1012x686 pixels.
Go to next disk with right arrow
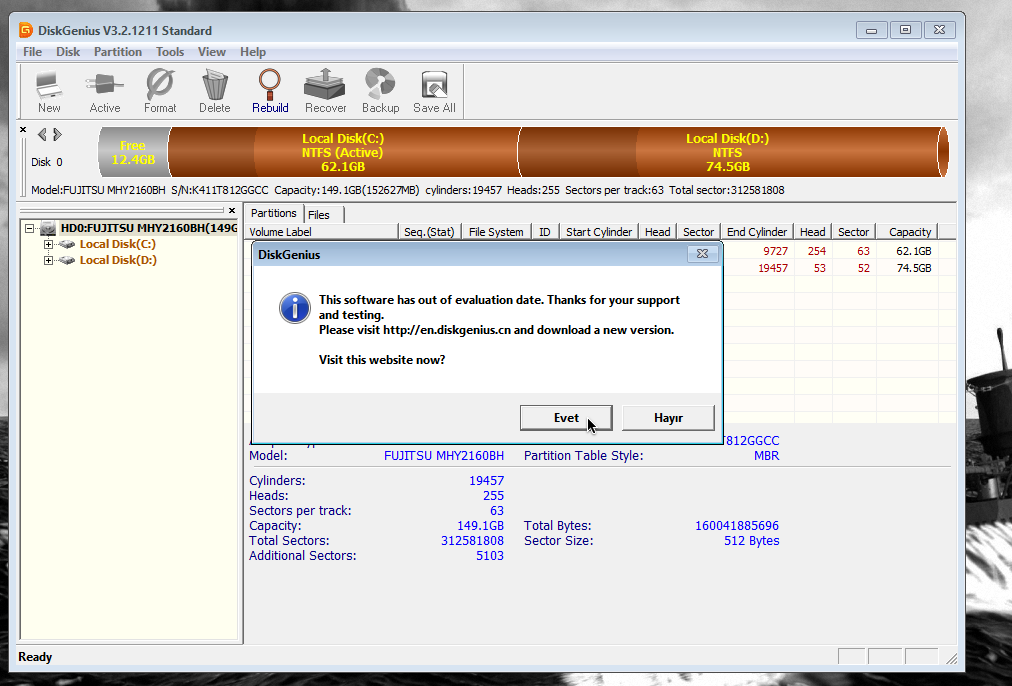click(x=57, y=134)
